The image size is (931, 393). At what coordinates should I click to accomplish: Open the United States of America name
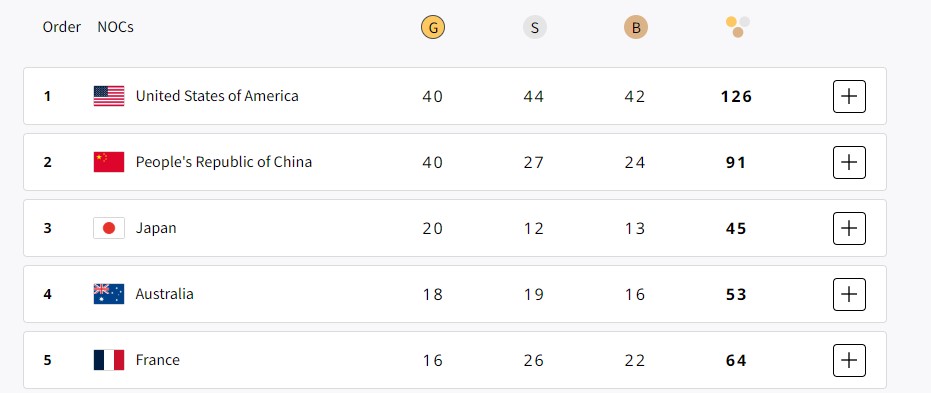[217, 96]
